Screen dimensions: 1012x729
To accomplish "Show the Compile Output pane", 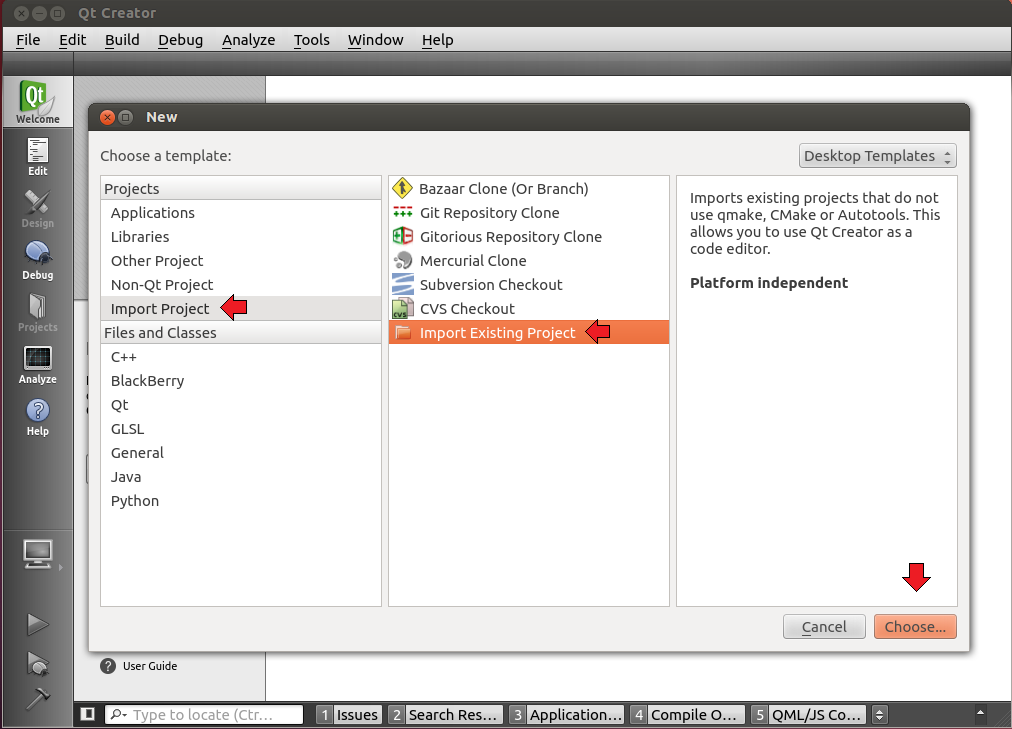I will 687,714.
